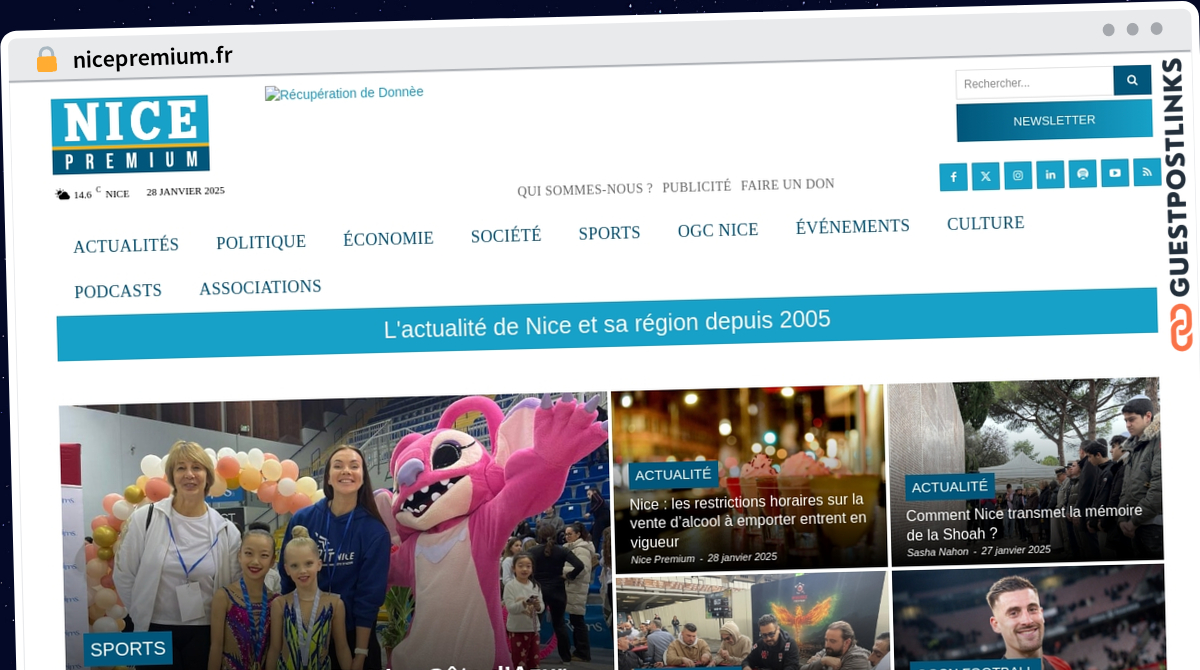Open the Publicité link
Viewport: 1200px width, 670px height.
[696, 187]
